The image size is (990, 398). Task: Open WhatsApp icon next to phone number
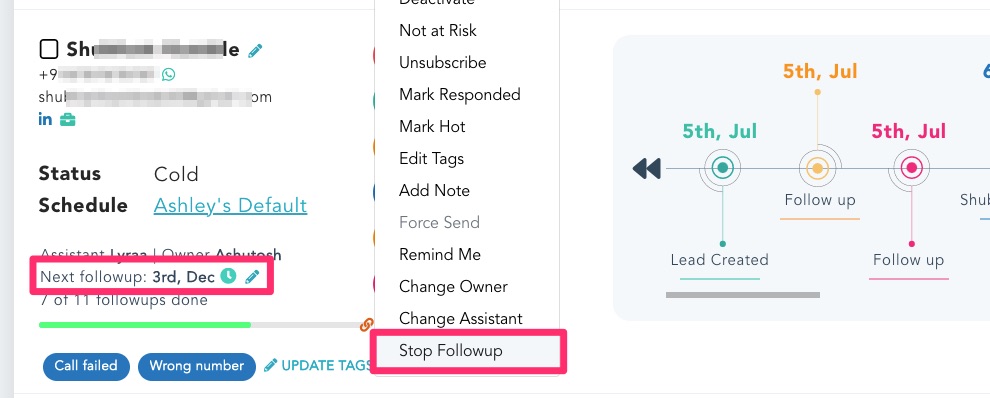[168, 75]
